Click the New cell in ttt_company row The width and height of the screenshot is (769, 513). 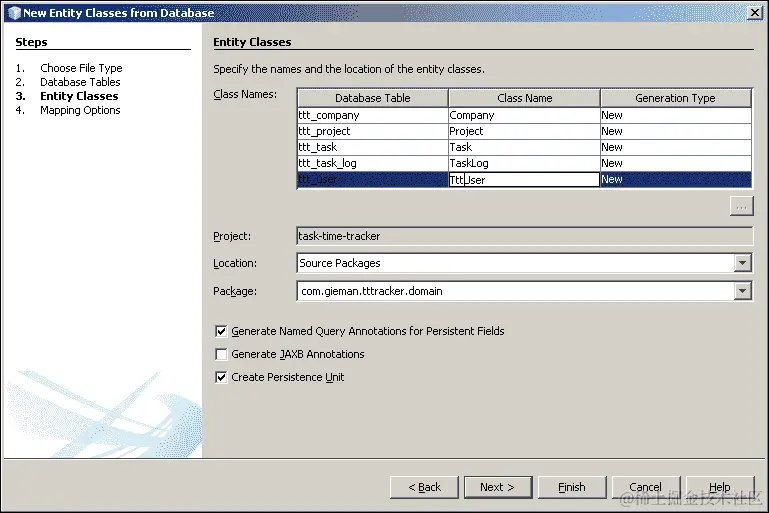676,115
